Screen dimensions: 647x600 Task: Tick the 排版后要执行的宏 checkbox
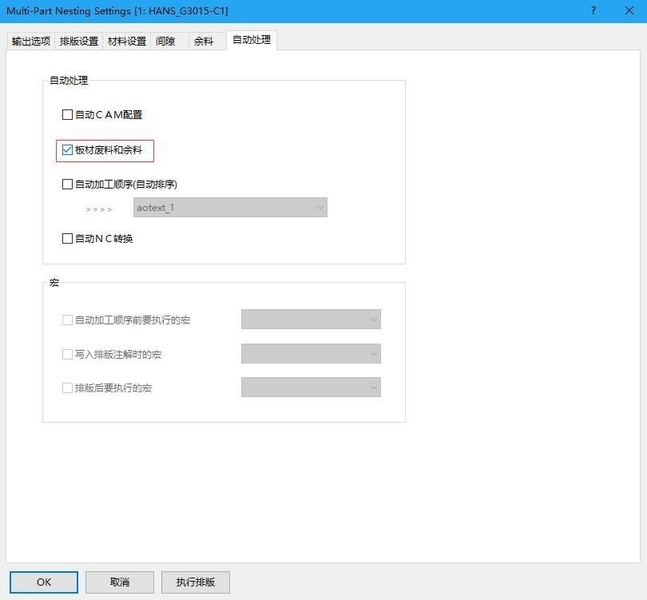point(67,388)
